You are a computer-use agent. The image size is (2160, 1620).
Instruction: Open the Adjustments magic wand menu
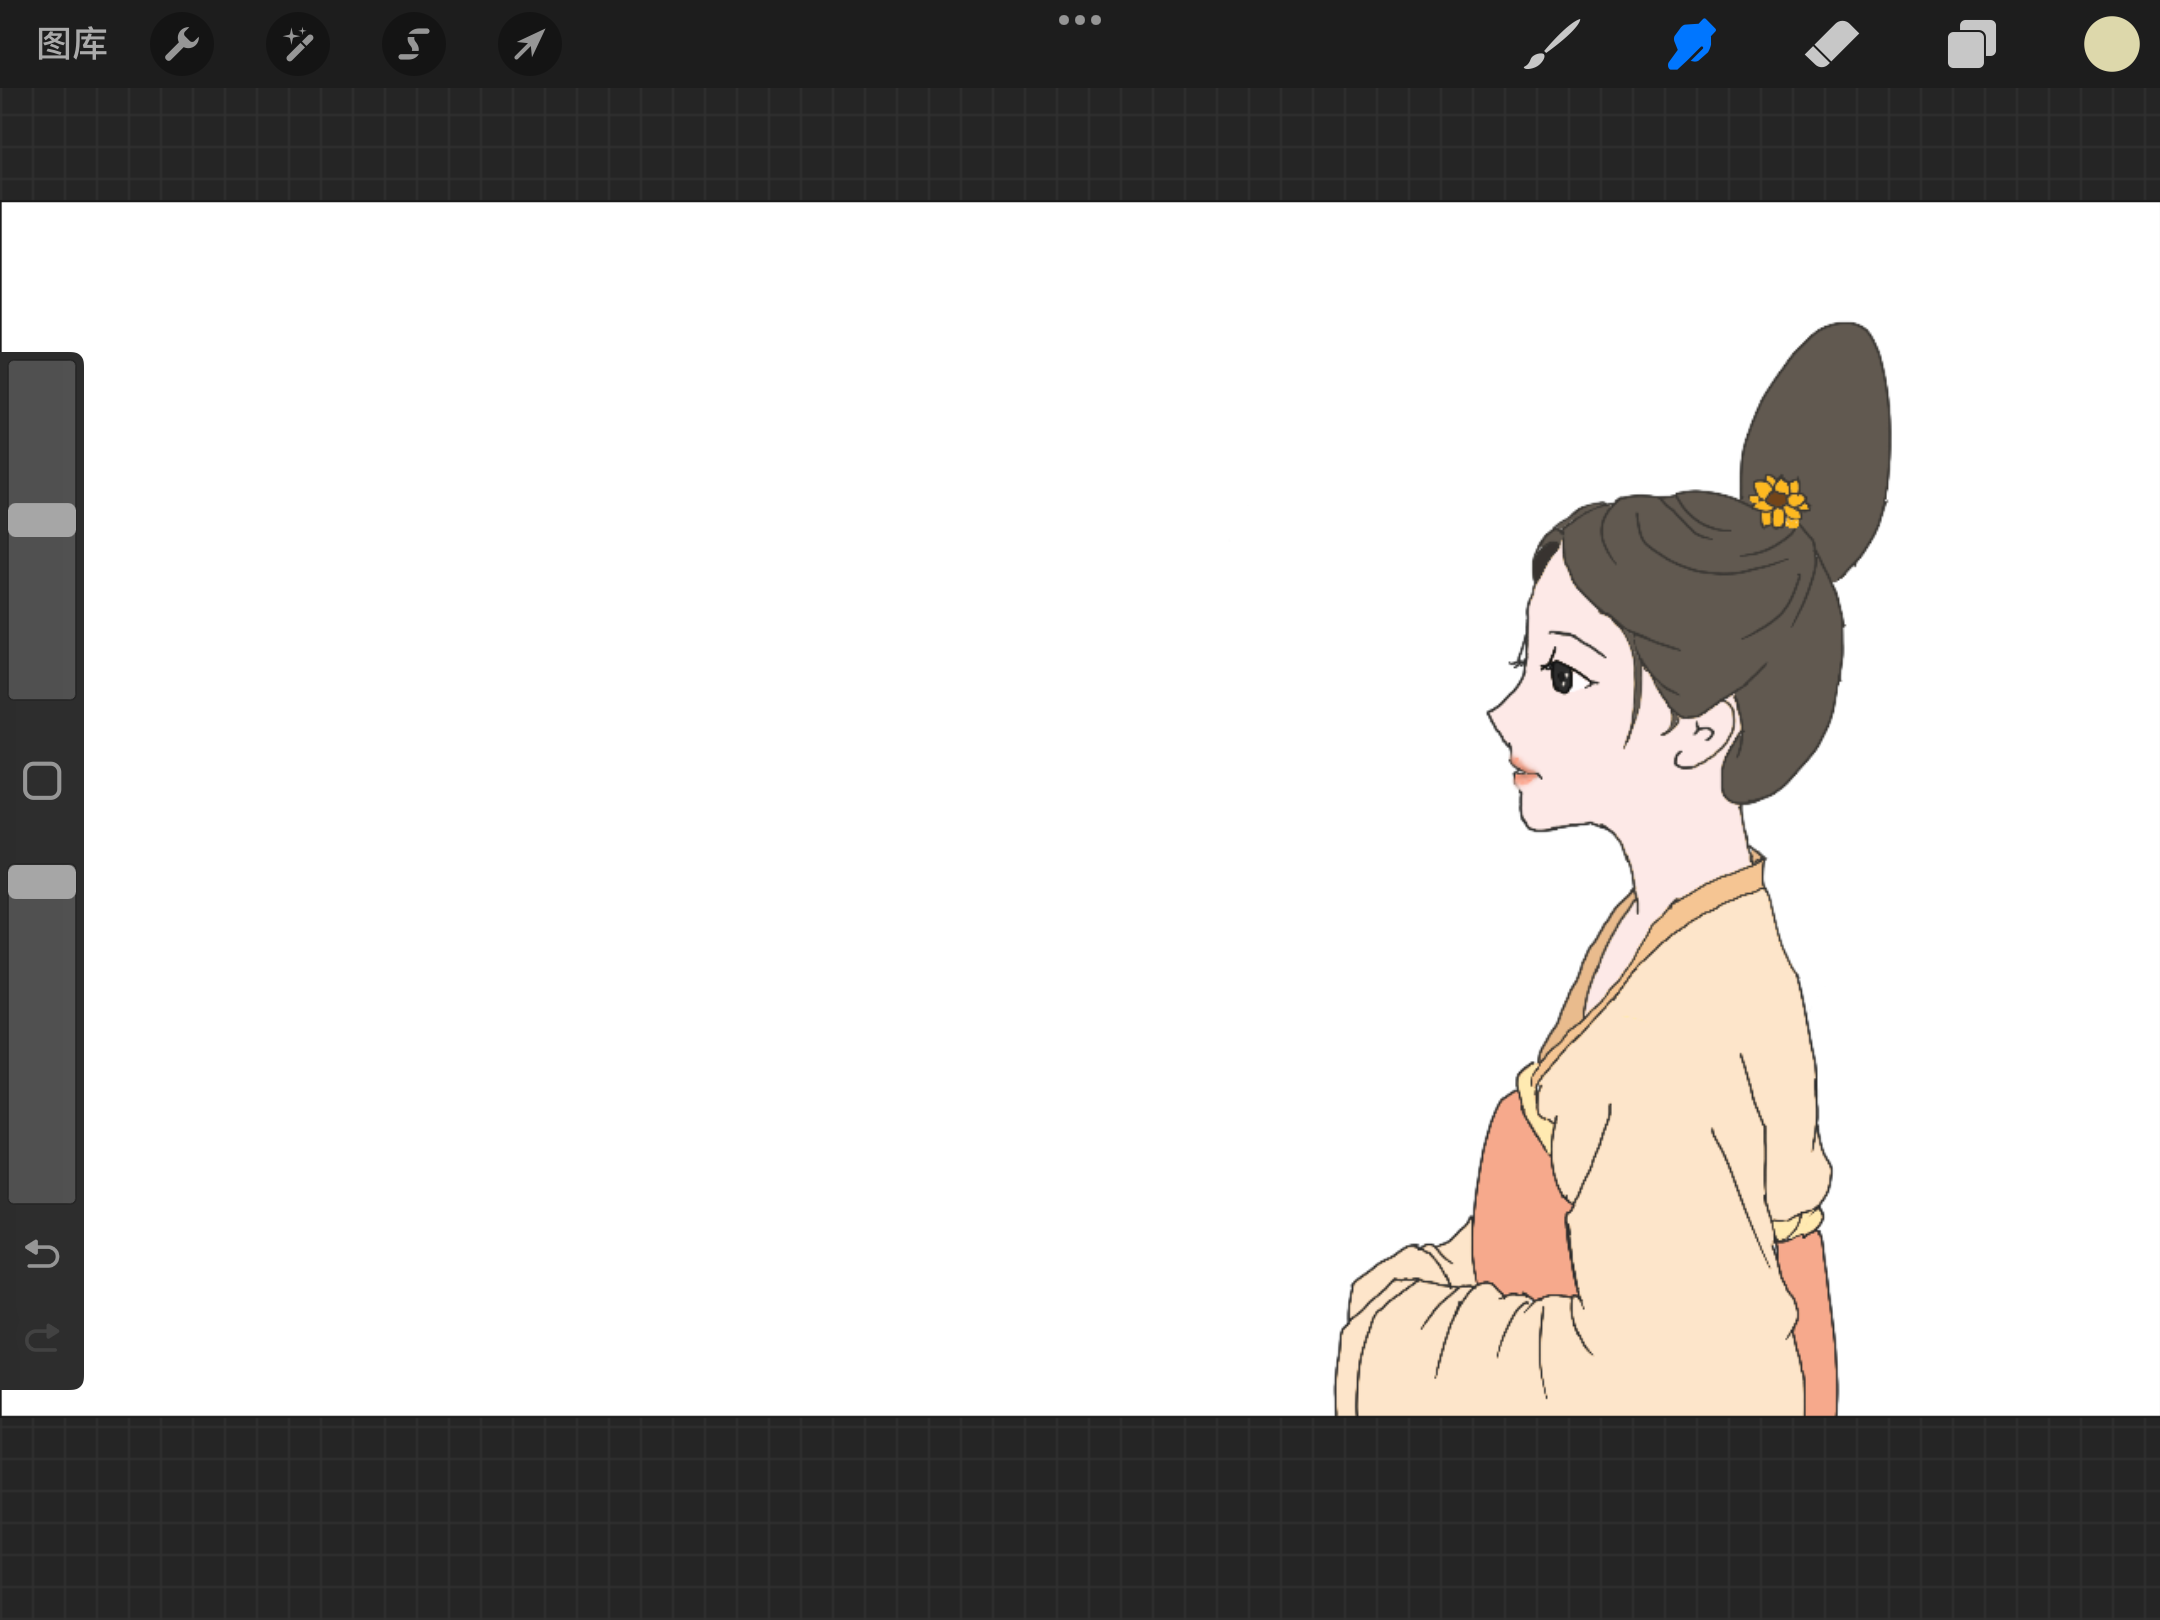[298, 44]
